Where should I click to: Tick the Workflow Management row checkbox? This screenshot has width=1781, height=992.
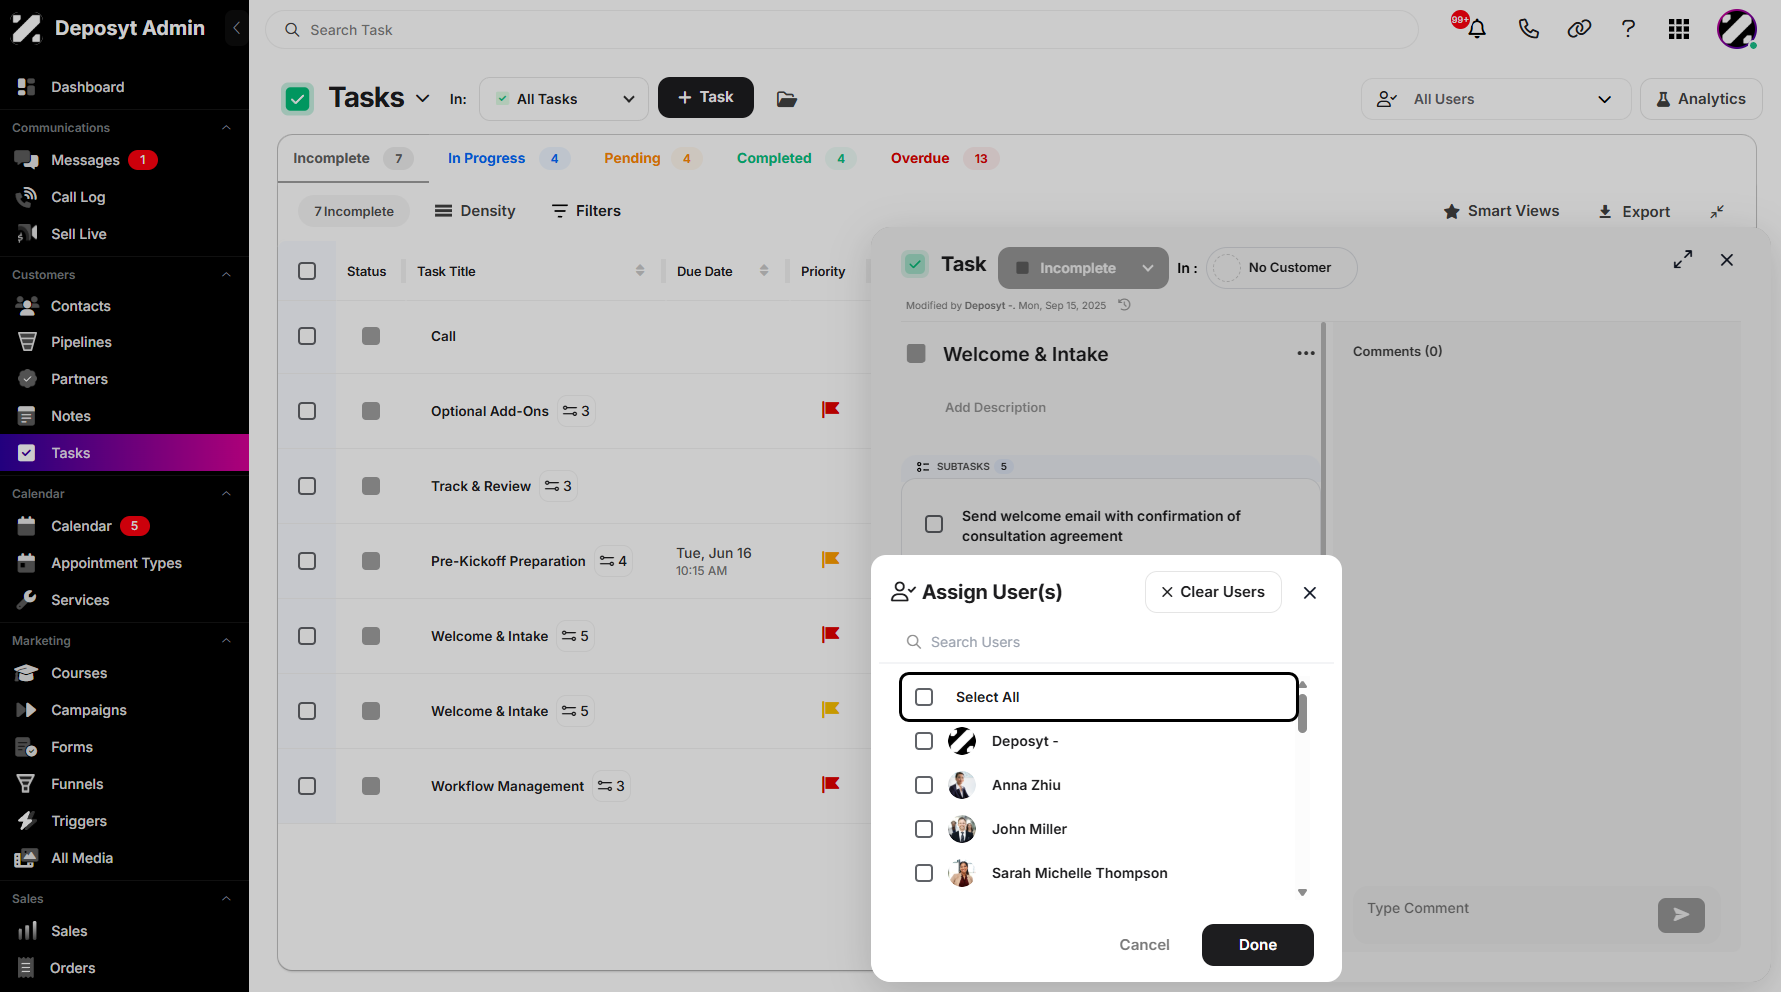tap(307, 786)
